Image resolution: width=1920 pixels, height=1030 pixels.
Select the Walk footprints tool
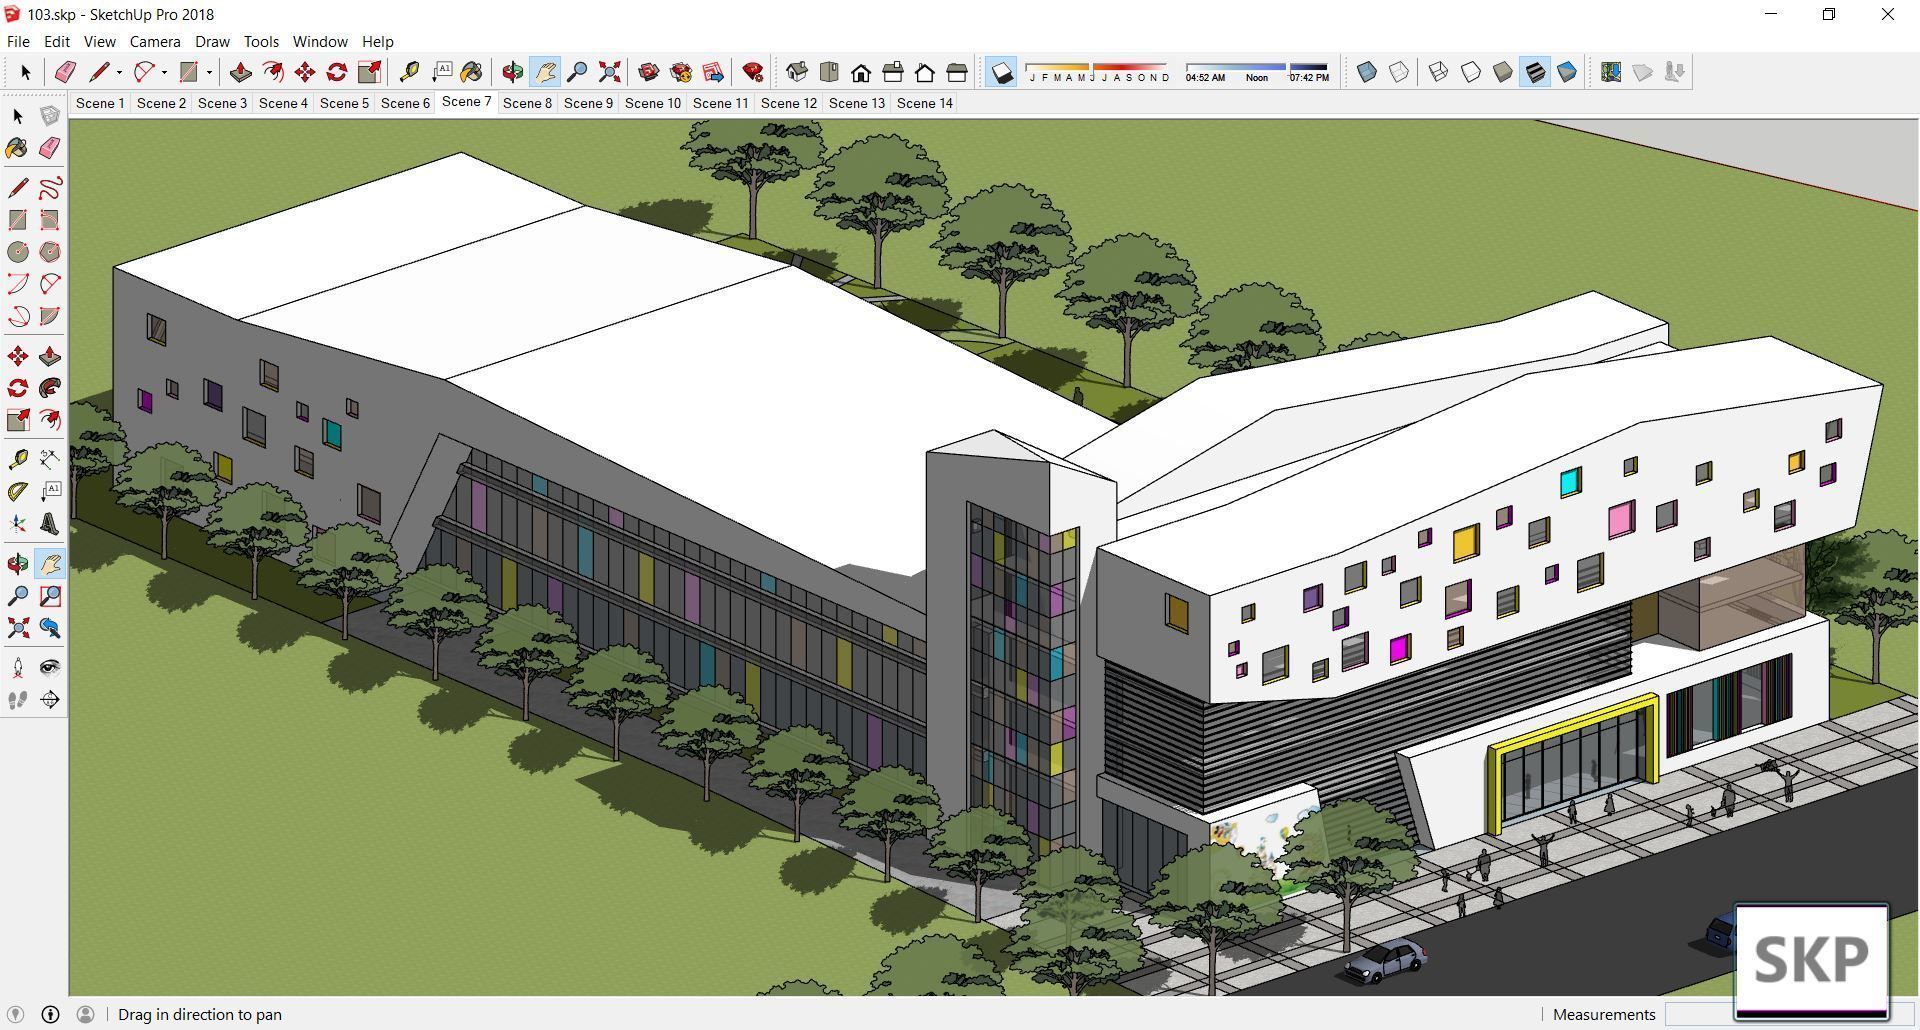click(18, 700)
